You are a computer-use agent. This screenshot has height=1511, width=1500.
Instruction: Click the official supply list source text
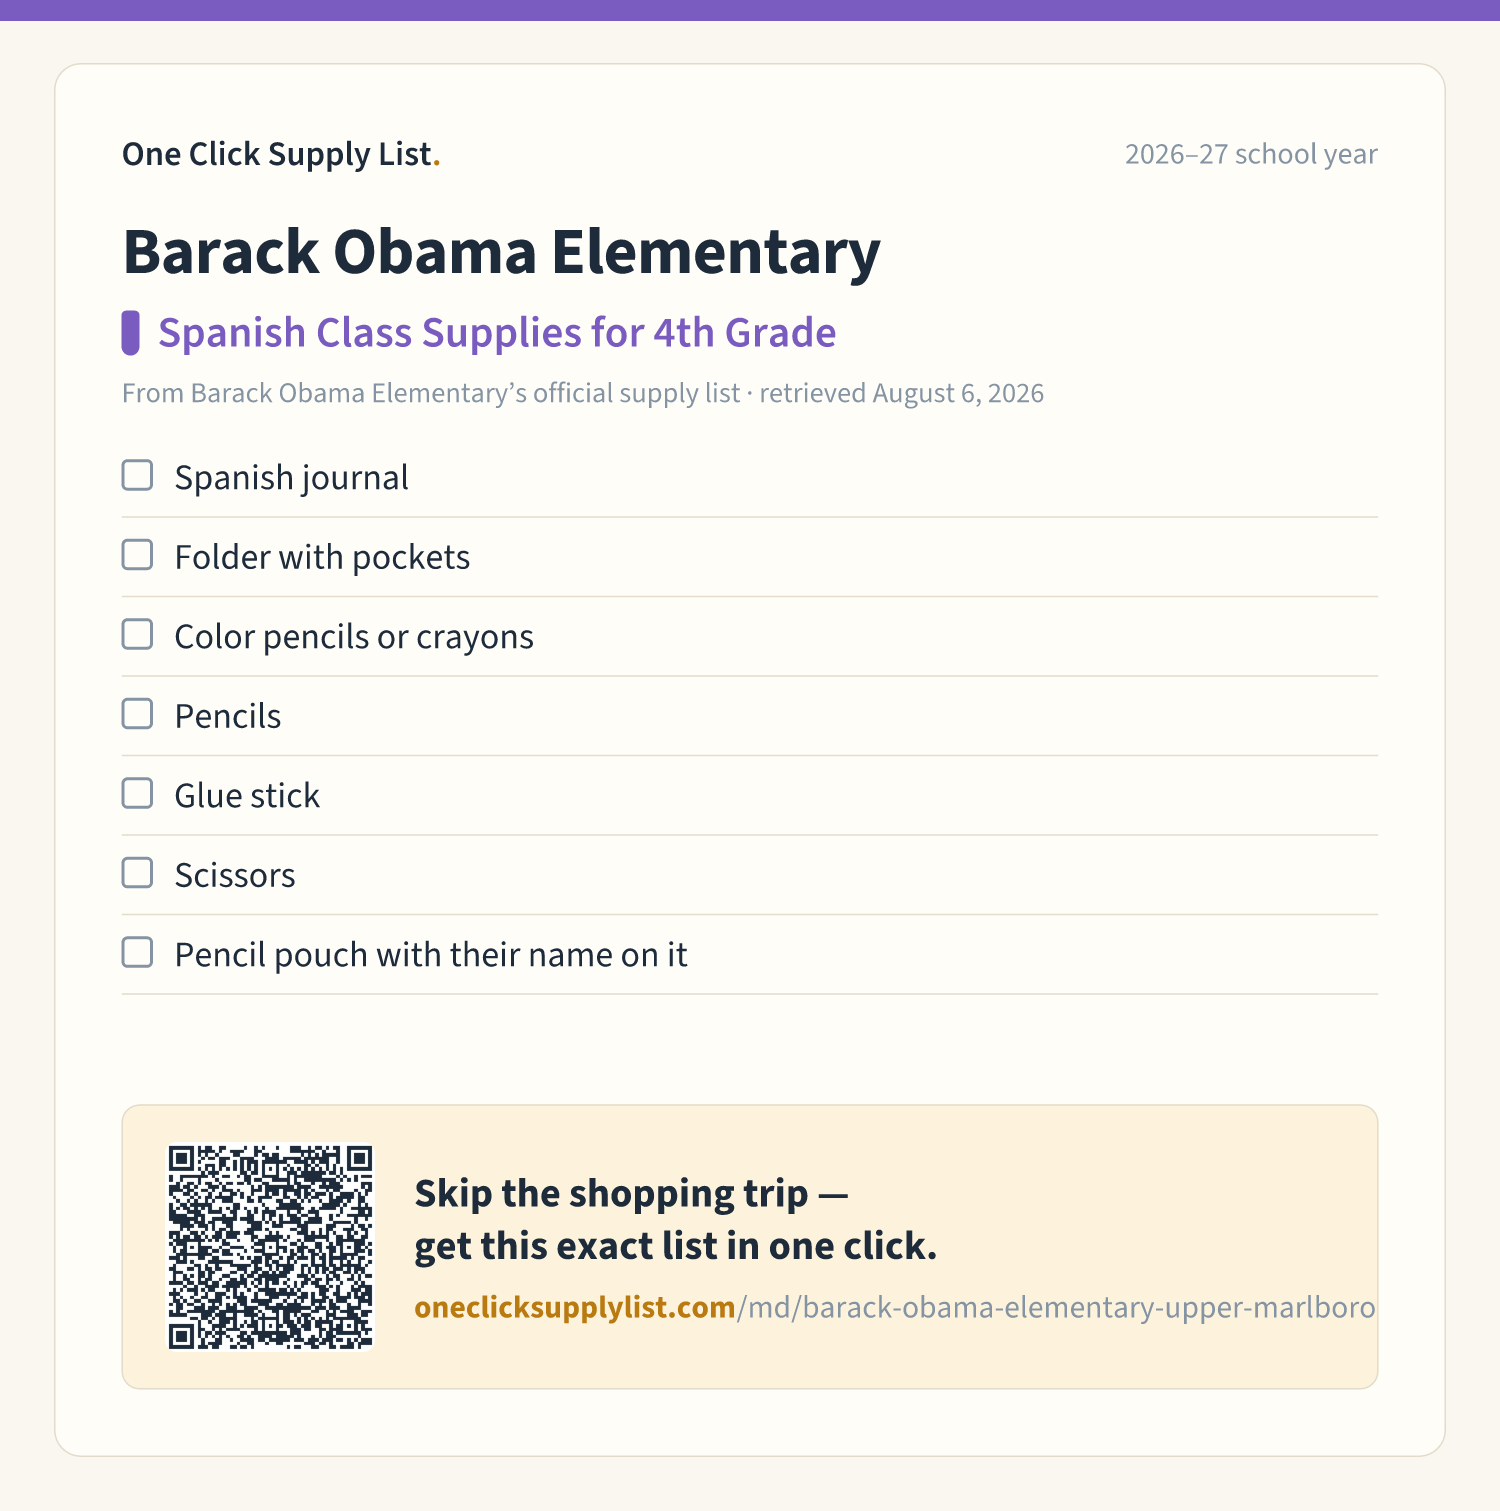click(x=583, y=393)
